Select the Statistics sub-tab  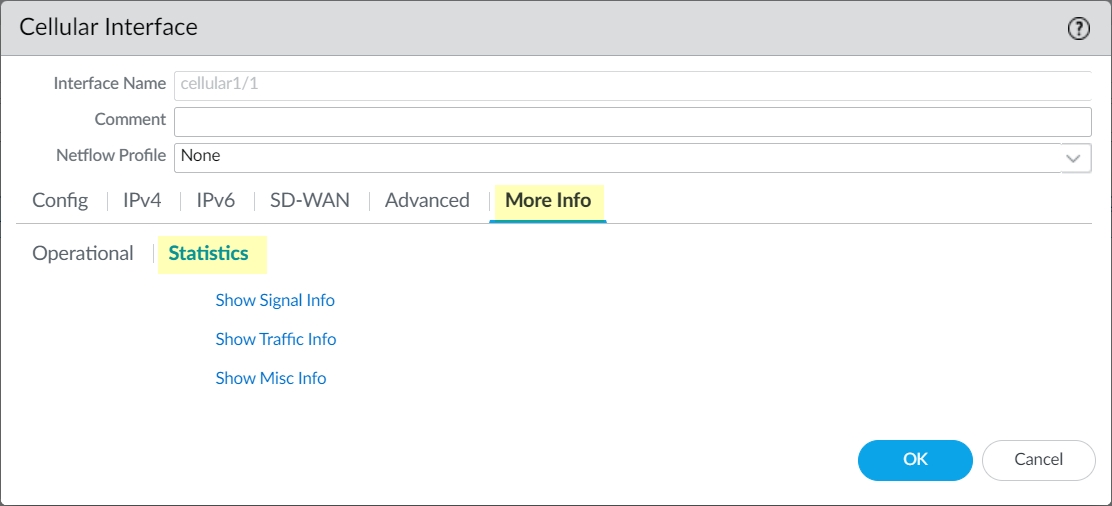point(208,253)
